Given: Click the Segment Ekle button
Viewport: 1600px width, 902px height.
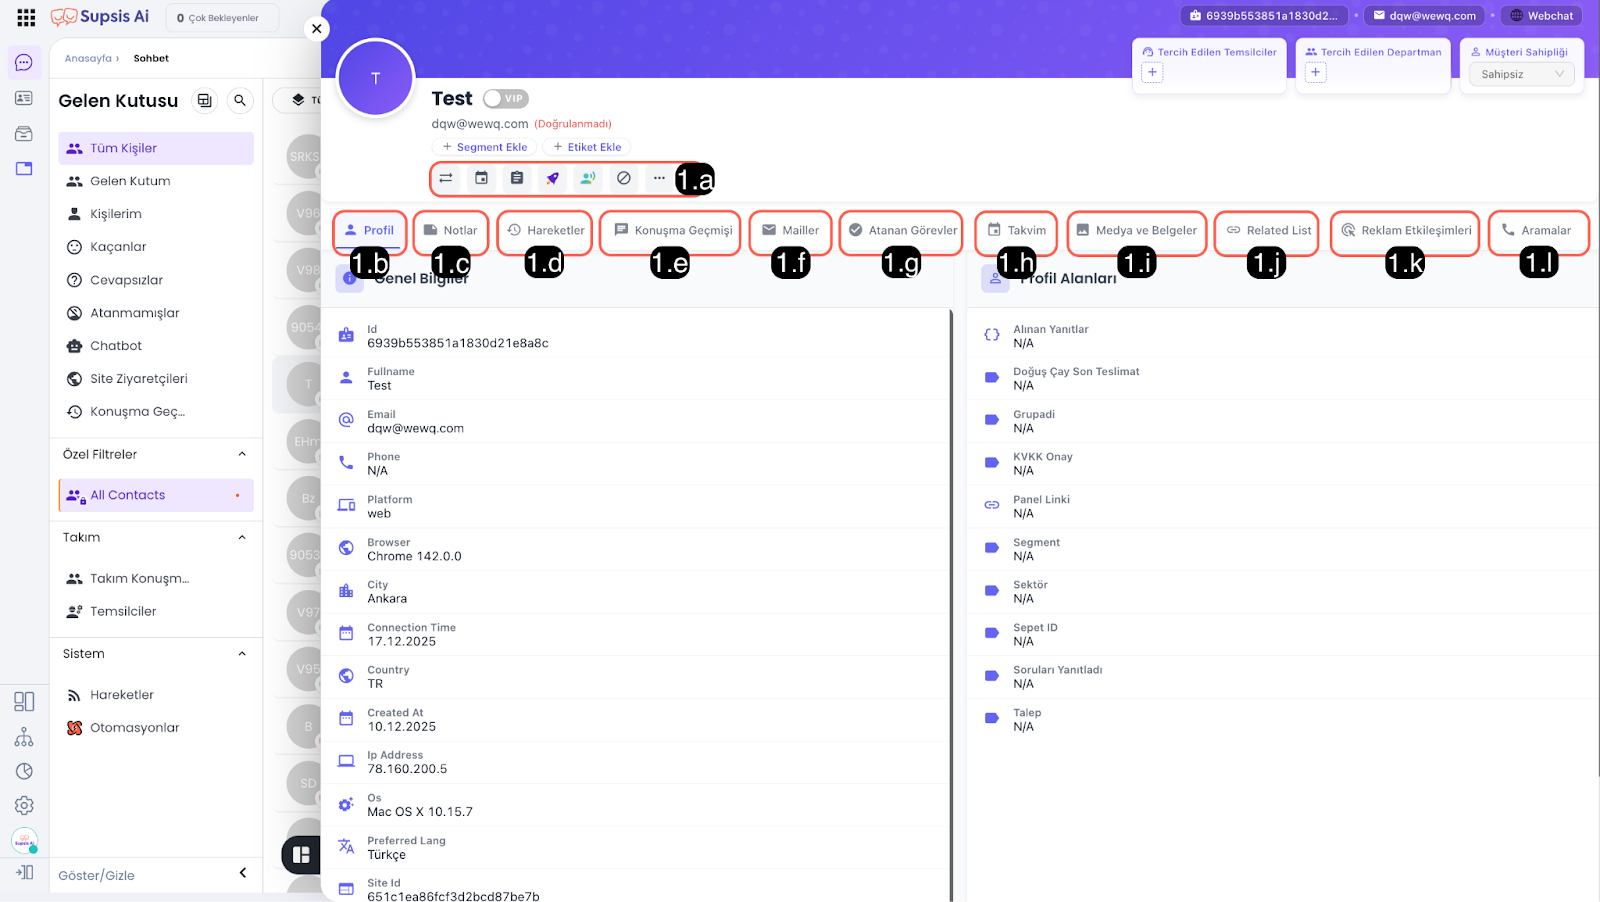Looking at the screenshot, I should (x=485, y=147).
